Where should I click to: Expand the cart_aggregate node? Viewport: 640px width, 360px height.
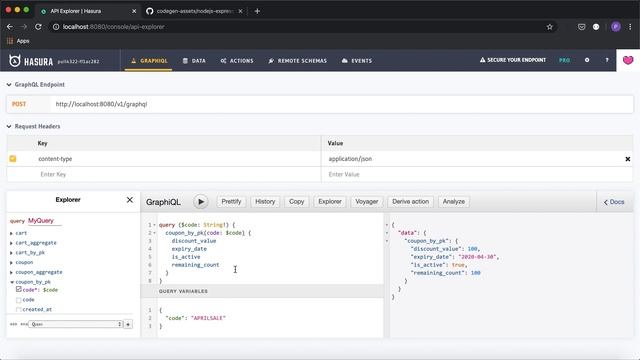[11, 243]
